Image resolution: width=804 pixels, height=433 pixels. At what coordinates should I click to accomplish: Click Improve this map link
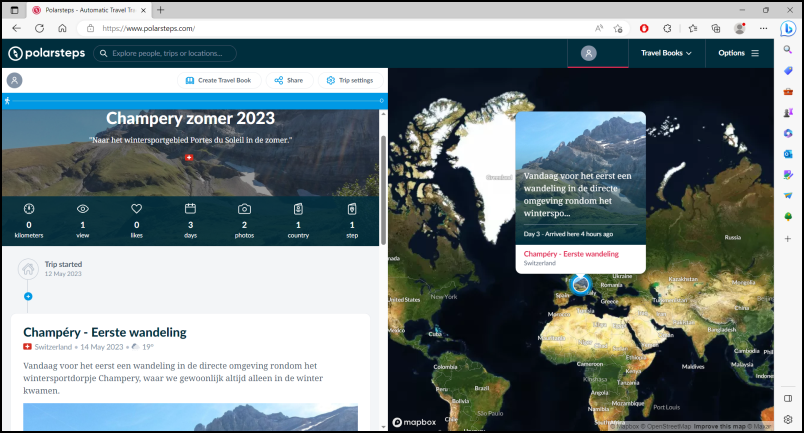[719, 426]
